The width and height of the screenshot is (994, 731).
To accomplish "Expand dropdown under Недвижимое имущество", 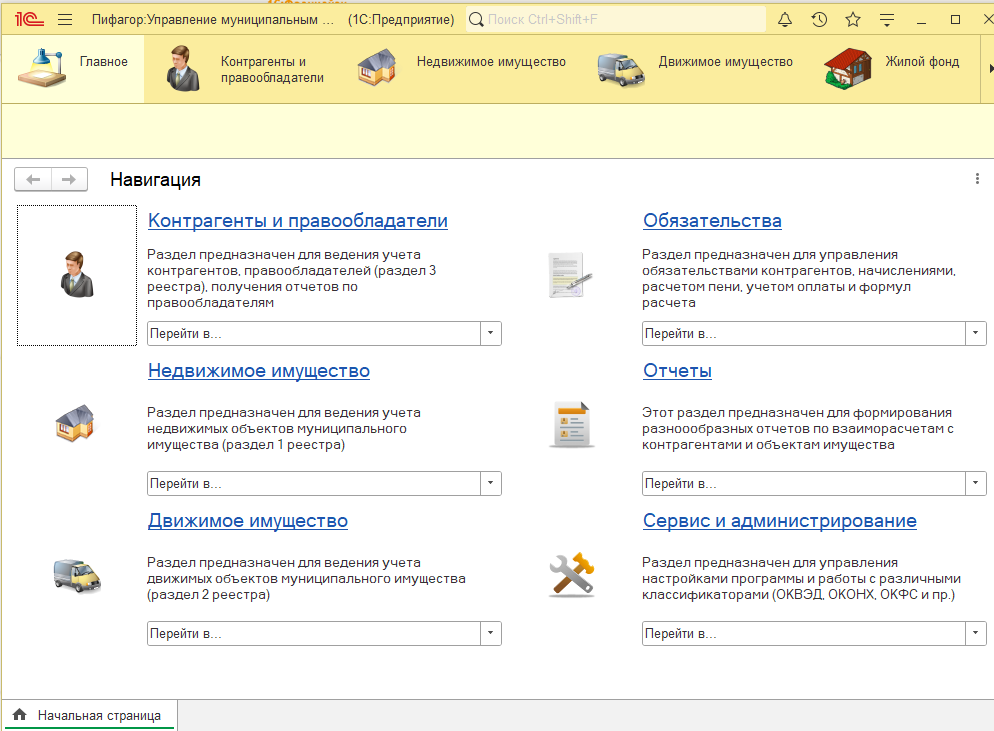I will click(491, 483).
